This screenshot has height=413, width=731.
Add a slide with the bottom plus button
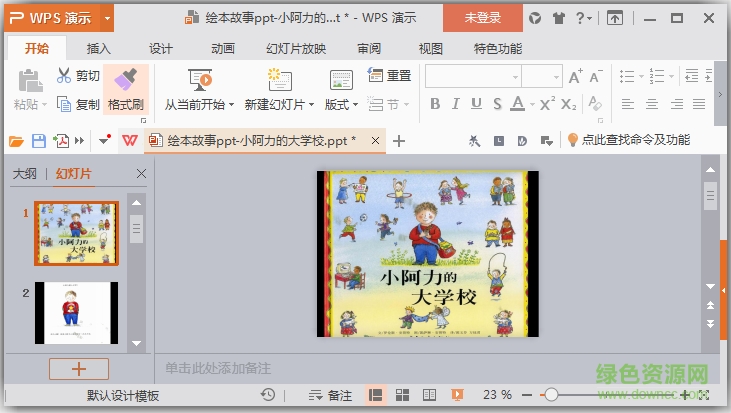point(79,369)
